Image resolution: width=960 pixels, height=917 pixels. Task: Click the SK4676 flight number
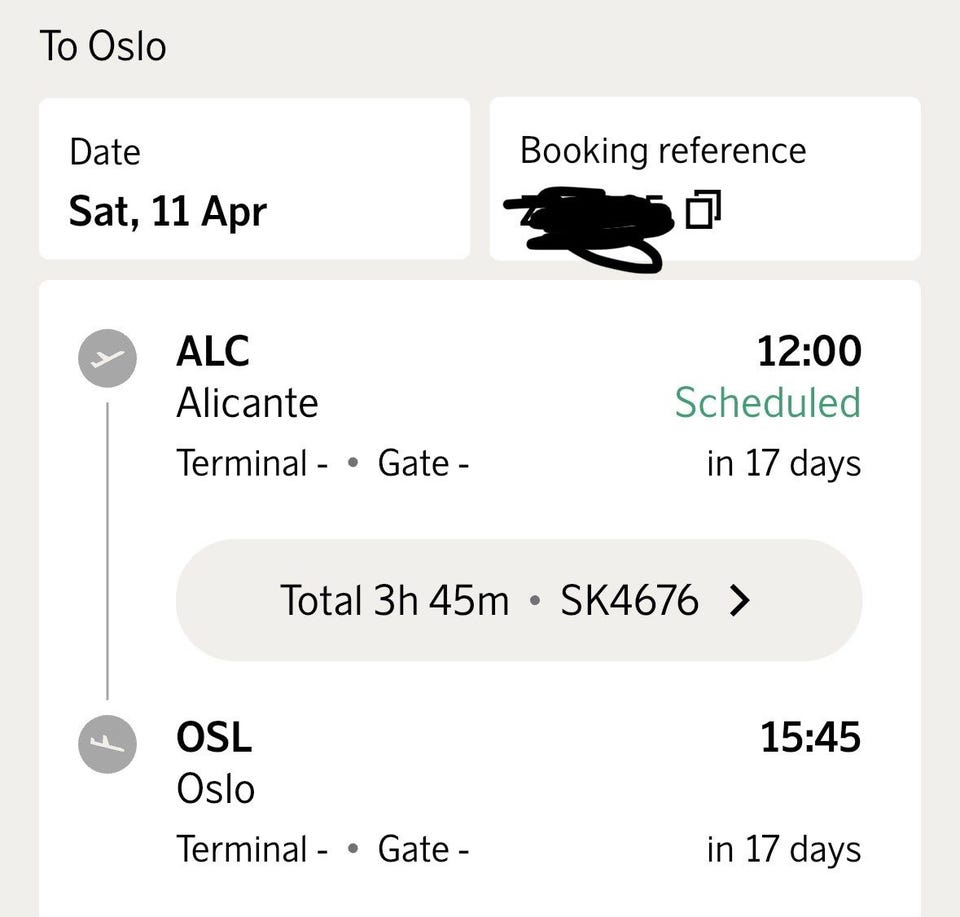(x=629, y=601)
